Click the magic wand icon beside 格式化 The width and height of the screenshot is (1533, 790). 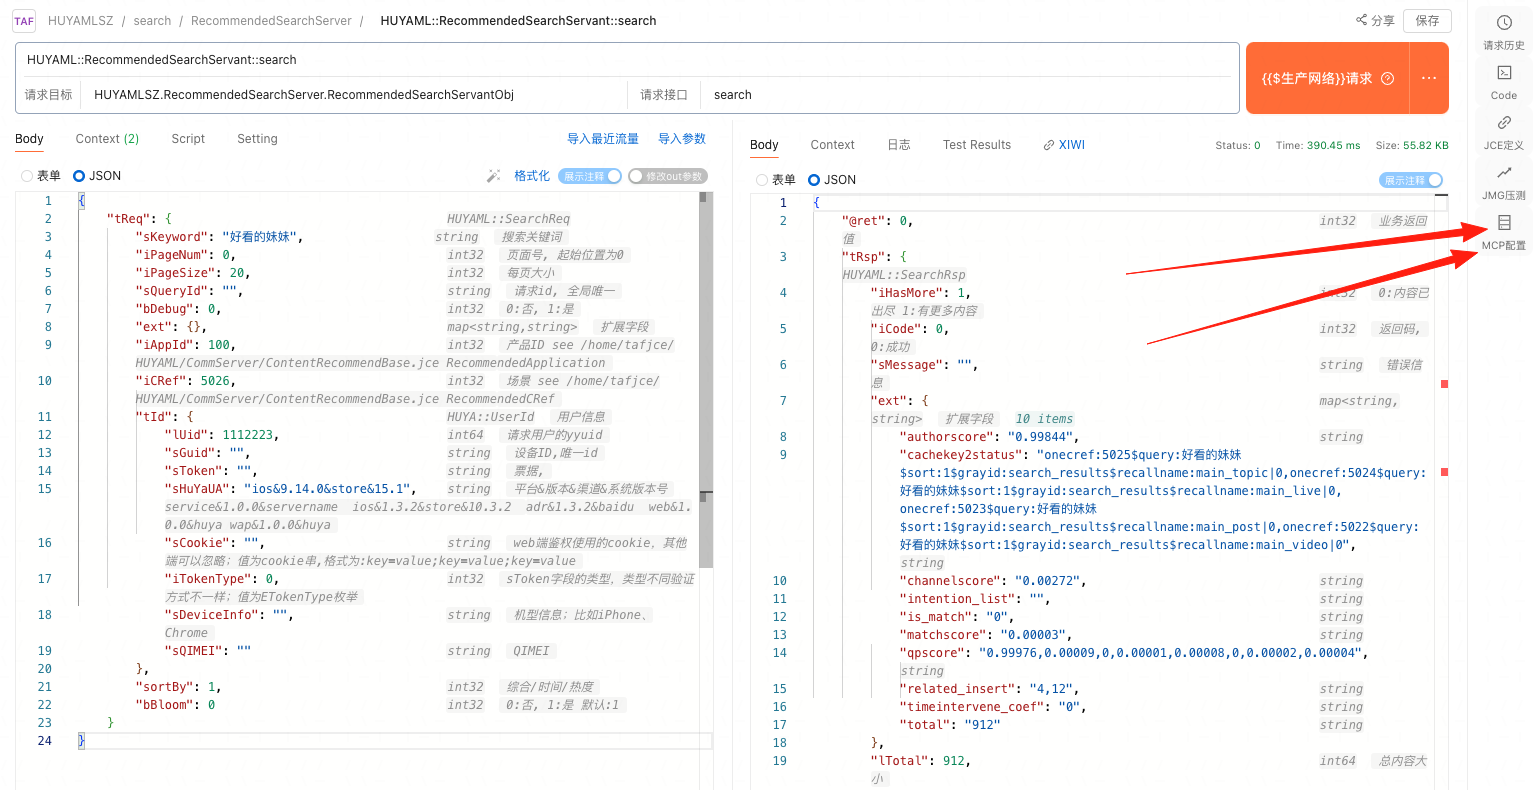[493, 176]
